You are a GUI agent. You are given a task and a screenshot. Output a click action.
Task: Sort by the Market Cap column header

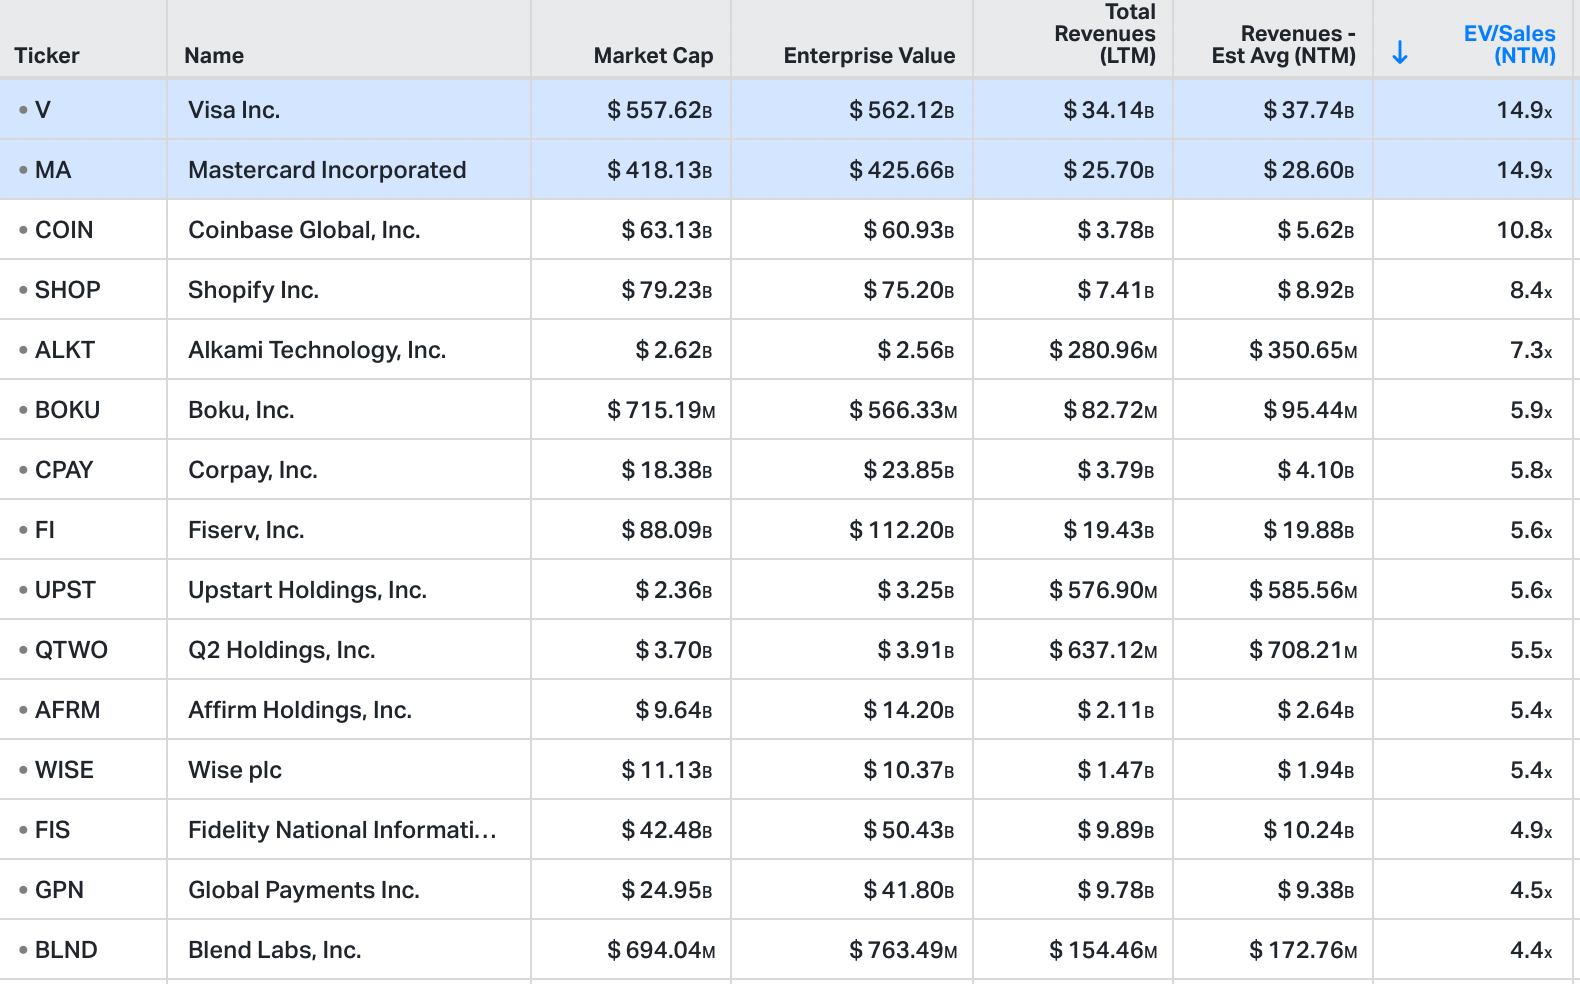tap(653, 55)
